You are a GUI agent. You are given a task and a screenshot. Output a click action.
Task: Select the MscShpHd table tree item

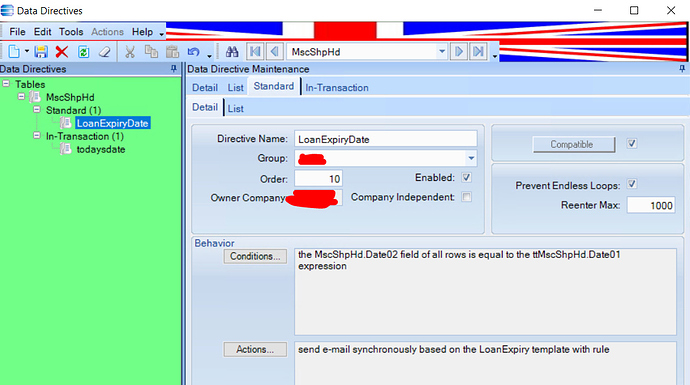click(x=70, y=97)
